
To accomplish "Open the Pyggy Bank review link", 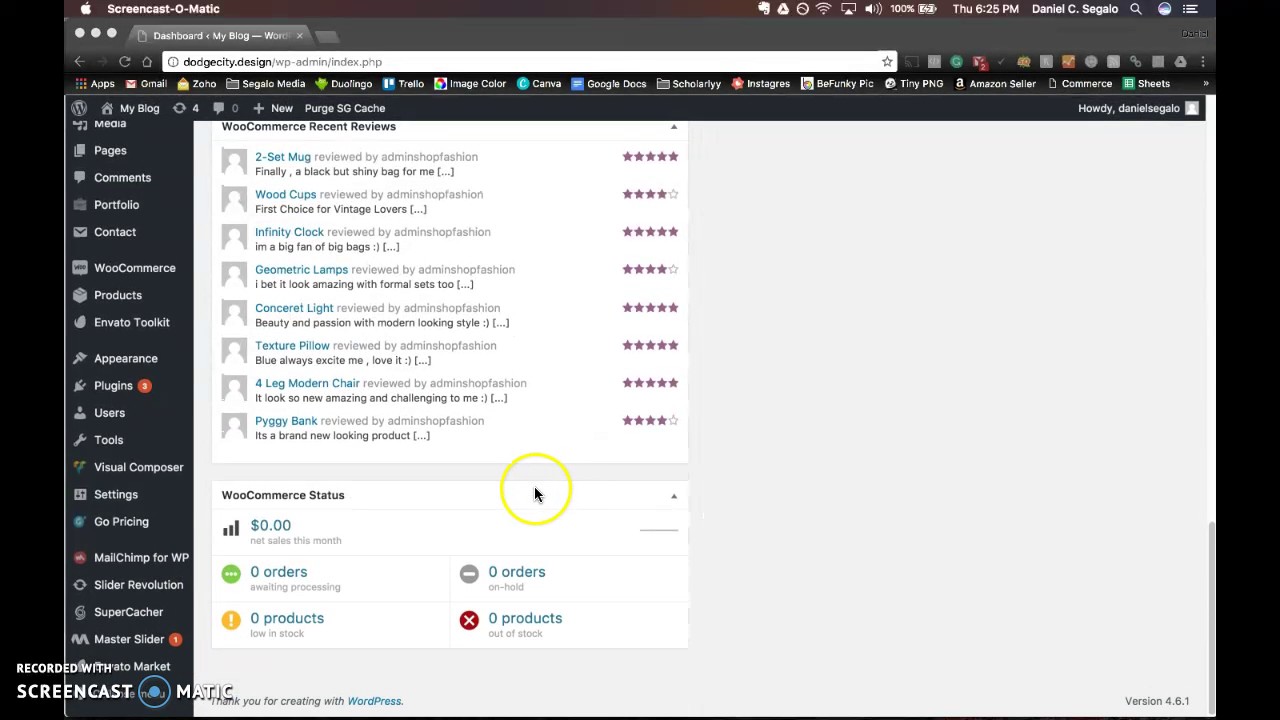I will click(x=286, y=420).
